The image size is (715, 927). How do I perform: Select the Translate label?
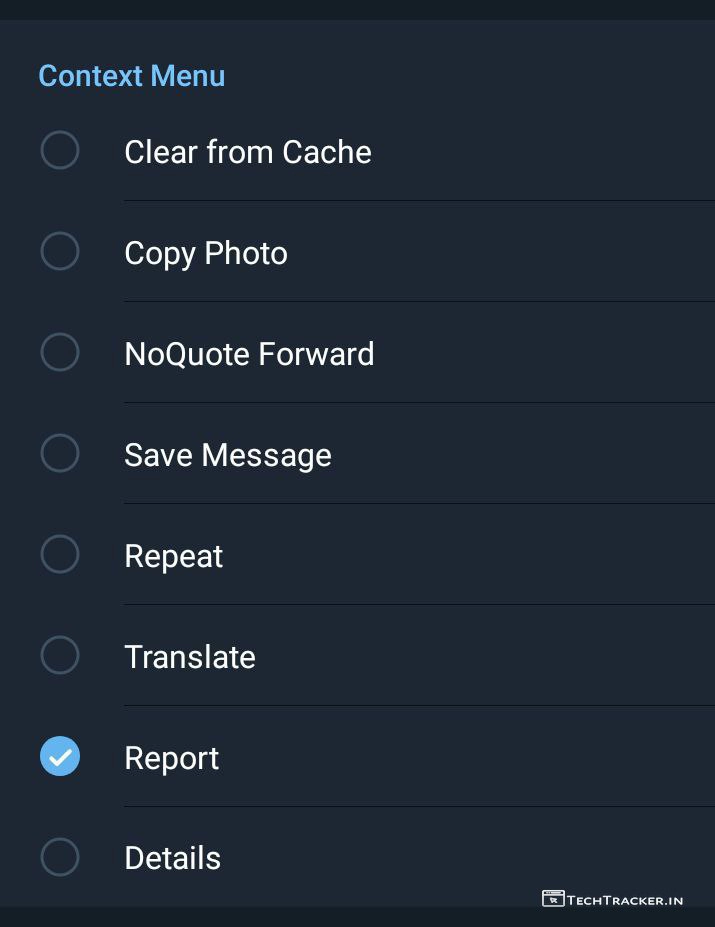[189, 657]
